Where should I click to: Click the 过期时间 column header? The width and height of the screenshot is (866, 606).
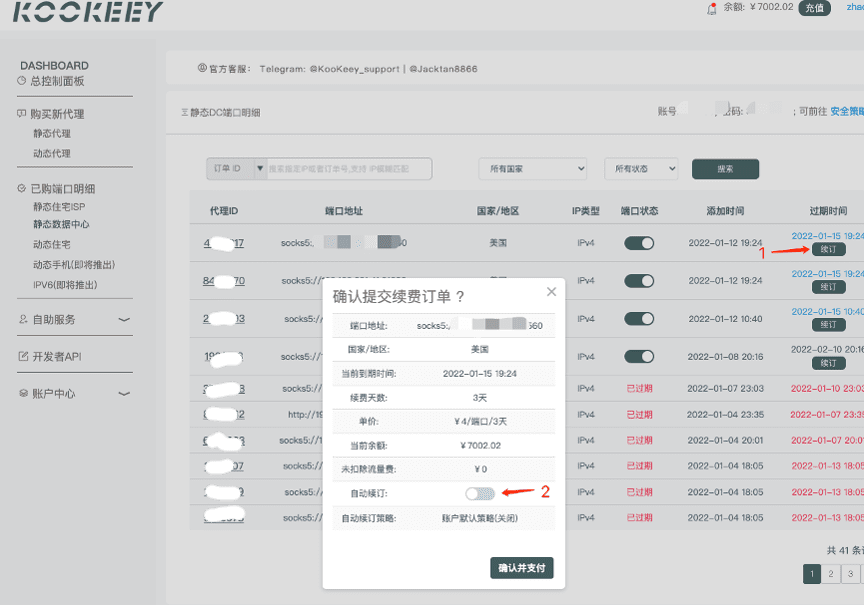tap(828, 211)
